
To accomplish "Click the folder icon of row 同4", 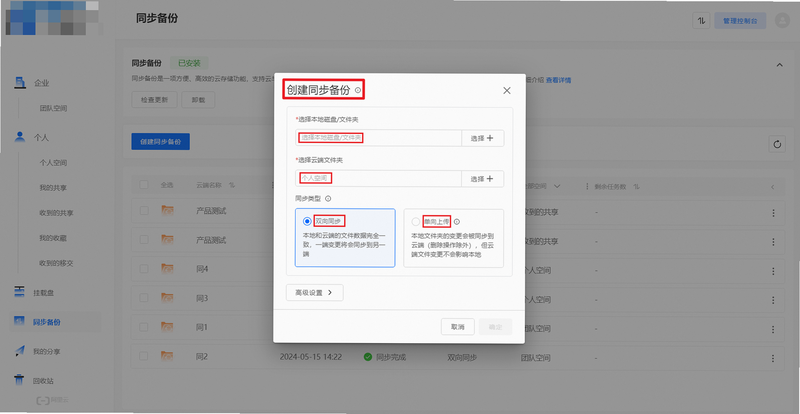I will [167, 268].
